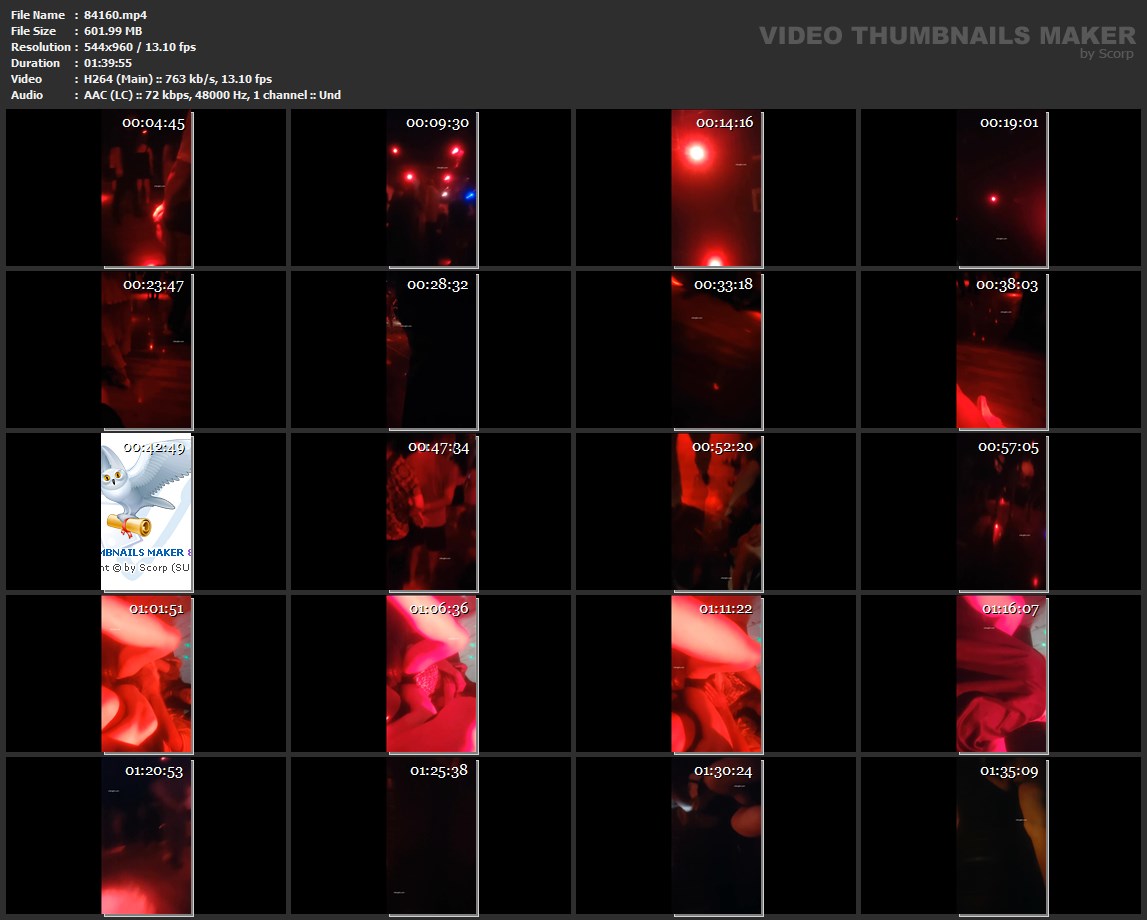Click the H264 (Main) video codec line

178,79
